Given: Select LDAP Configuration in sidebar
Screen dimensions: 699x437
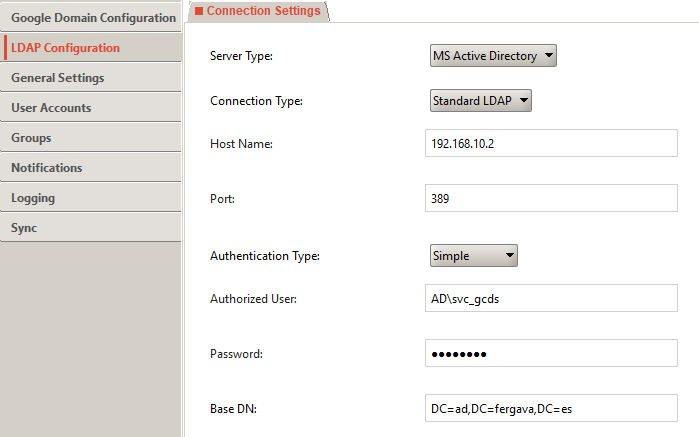Looking at the screenshot, I should tap(91, 48).
